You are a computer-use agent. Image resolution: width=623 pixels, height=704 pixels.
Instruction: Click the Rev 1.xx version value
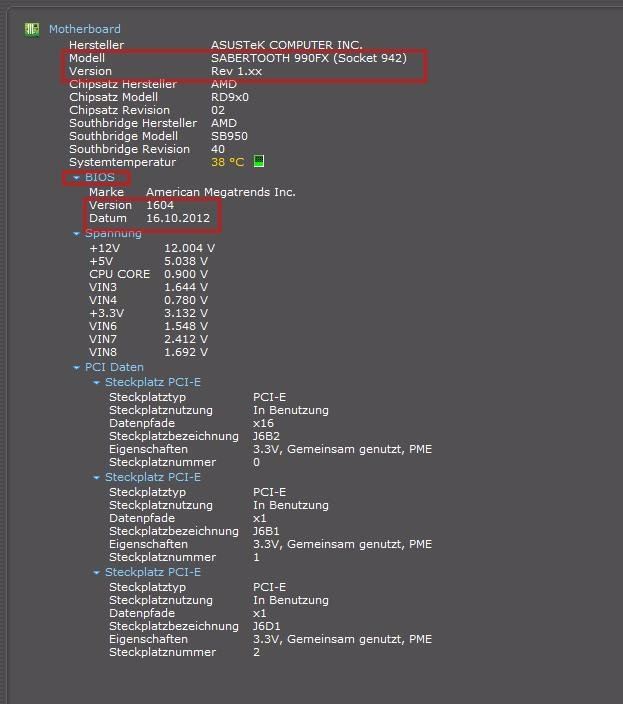click(237, 71)
